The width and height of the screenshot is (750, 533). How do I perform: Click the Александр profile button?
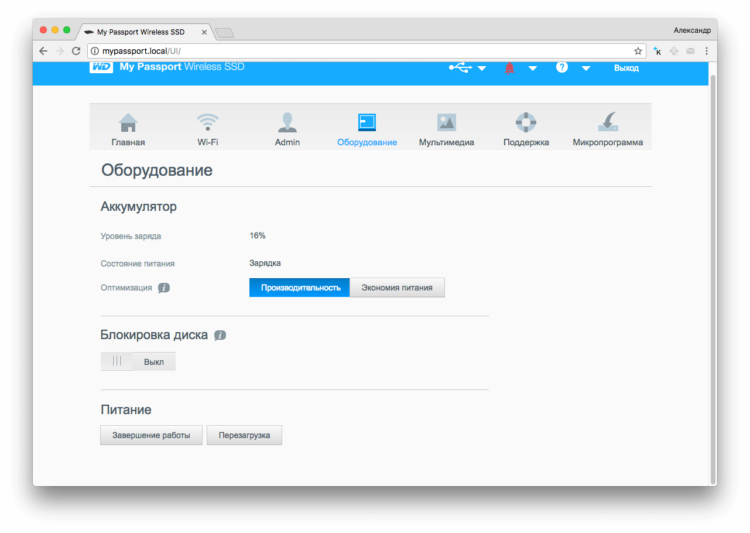692,30
